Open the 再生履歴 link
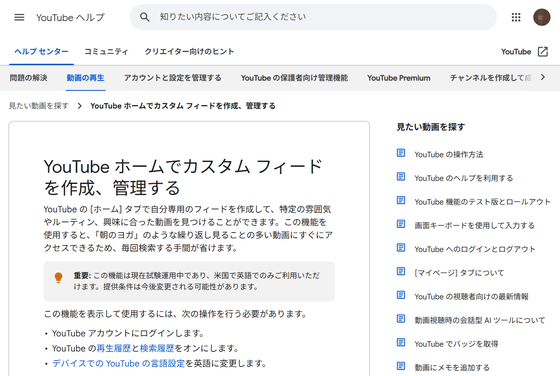The width and height of the screenshot is (560, 376). [x=114, y=348]
